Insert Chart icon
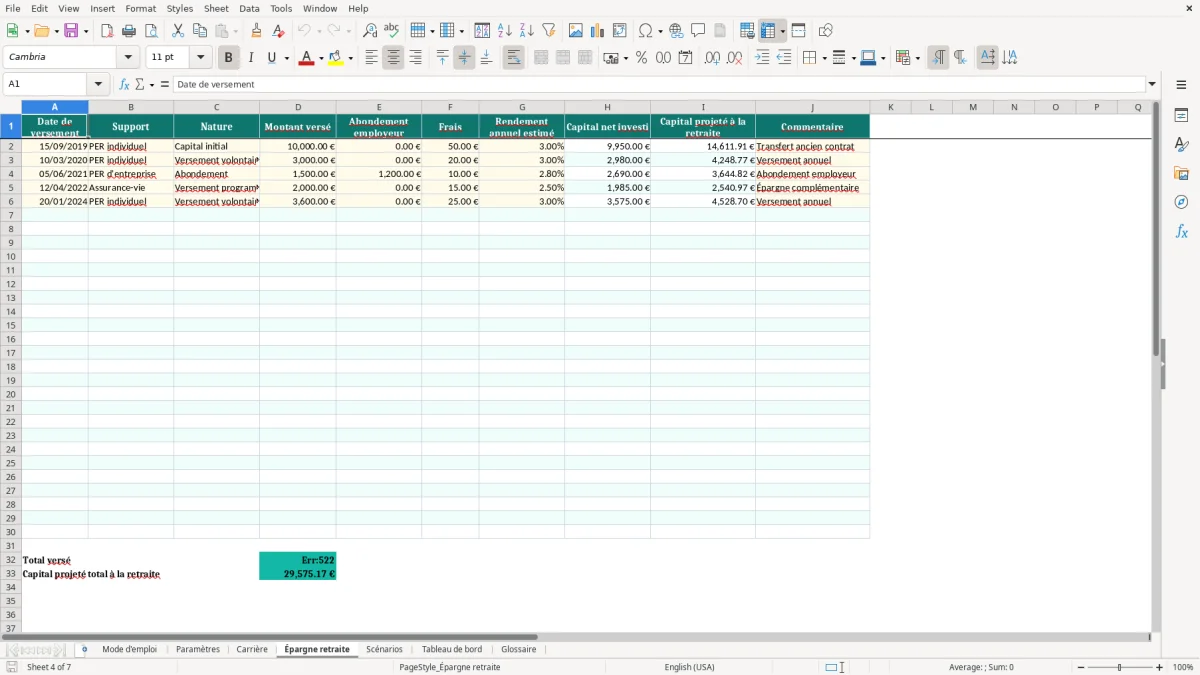This screenshot has width=1200, height=675. [x=598, y=31]
